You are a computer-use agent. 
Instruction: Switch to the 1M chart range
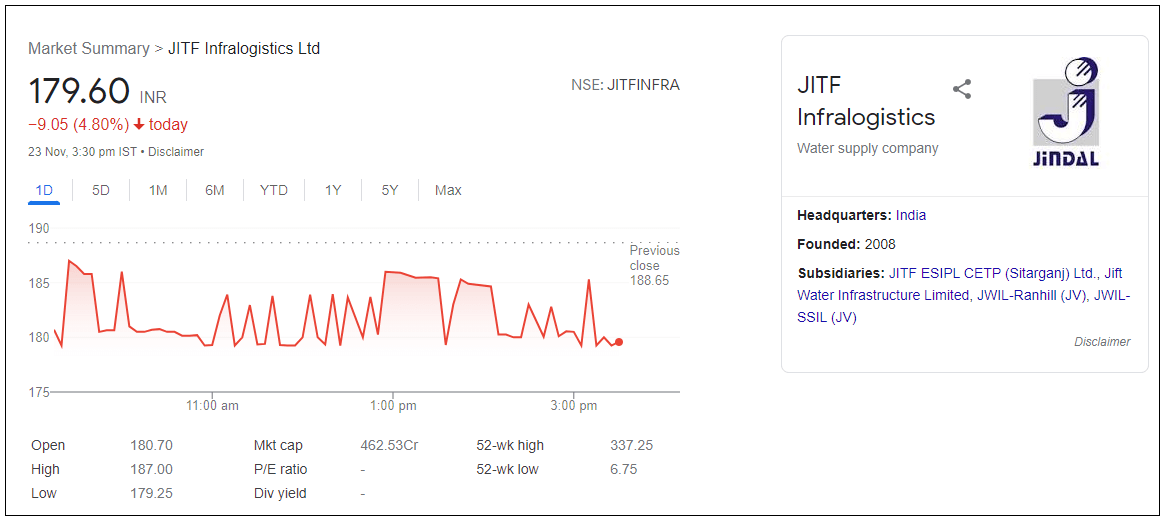[158, 190]
